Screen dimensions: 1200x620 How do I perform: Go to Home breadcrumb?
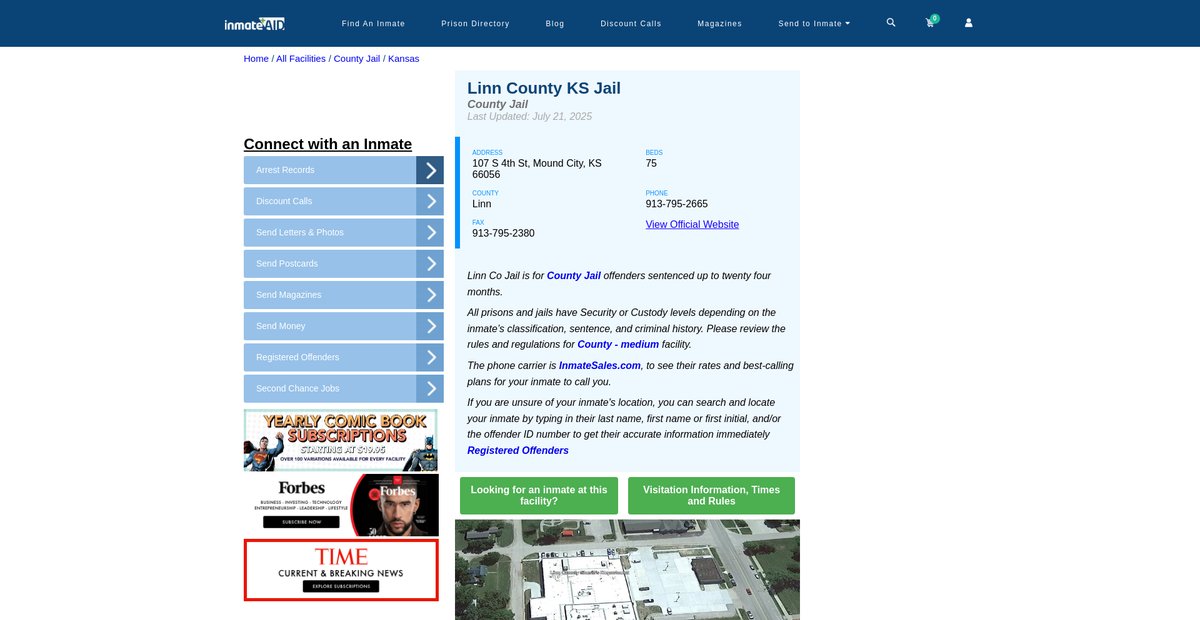256,59
